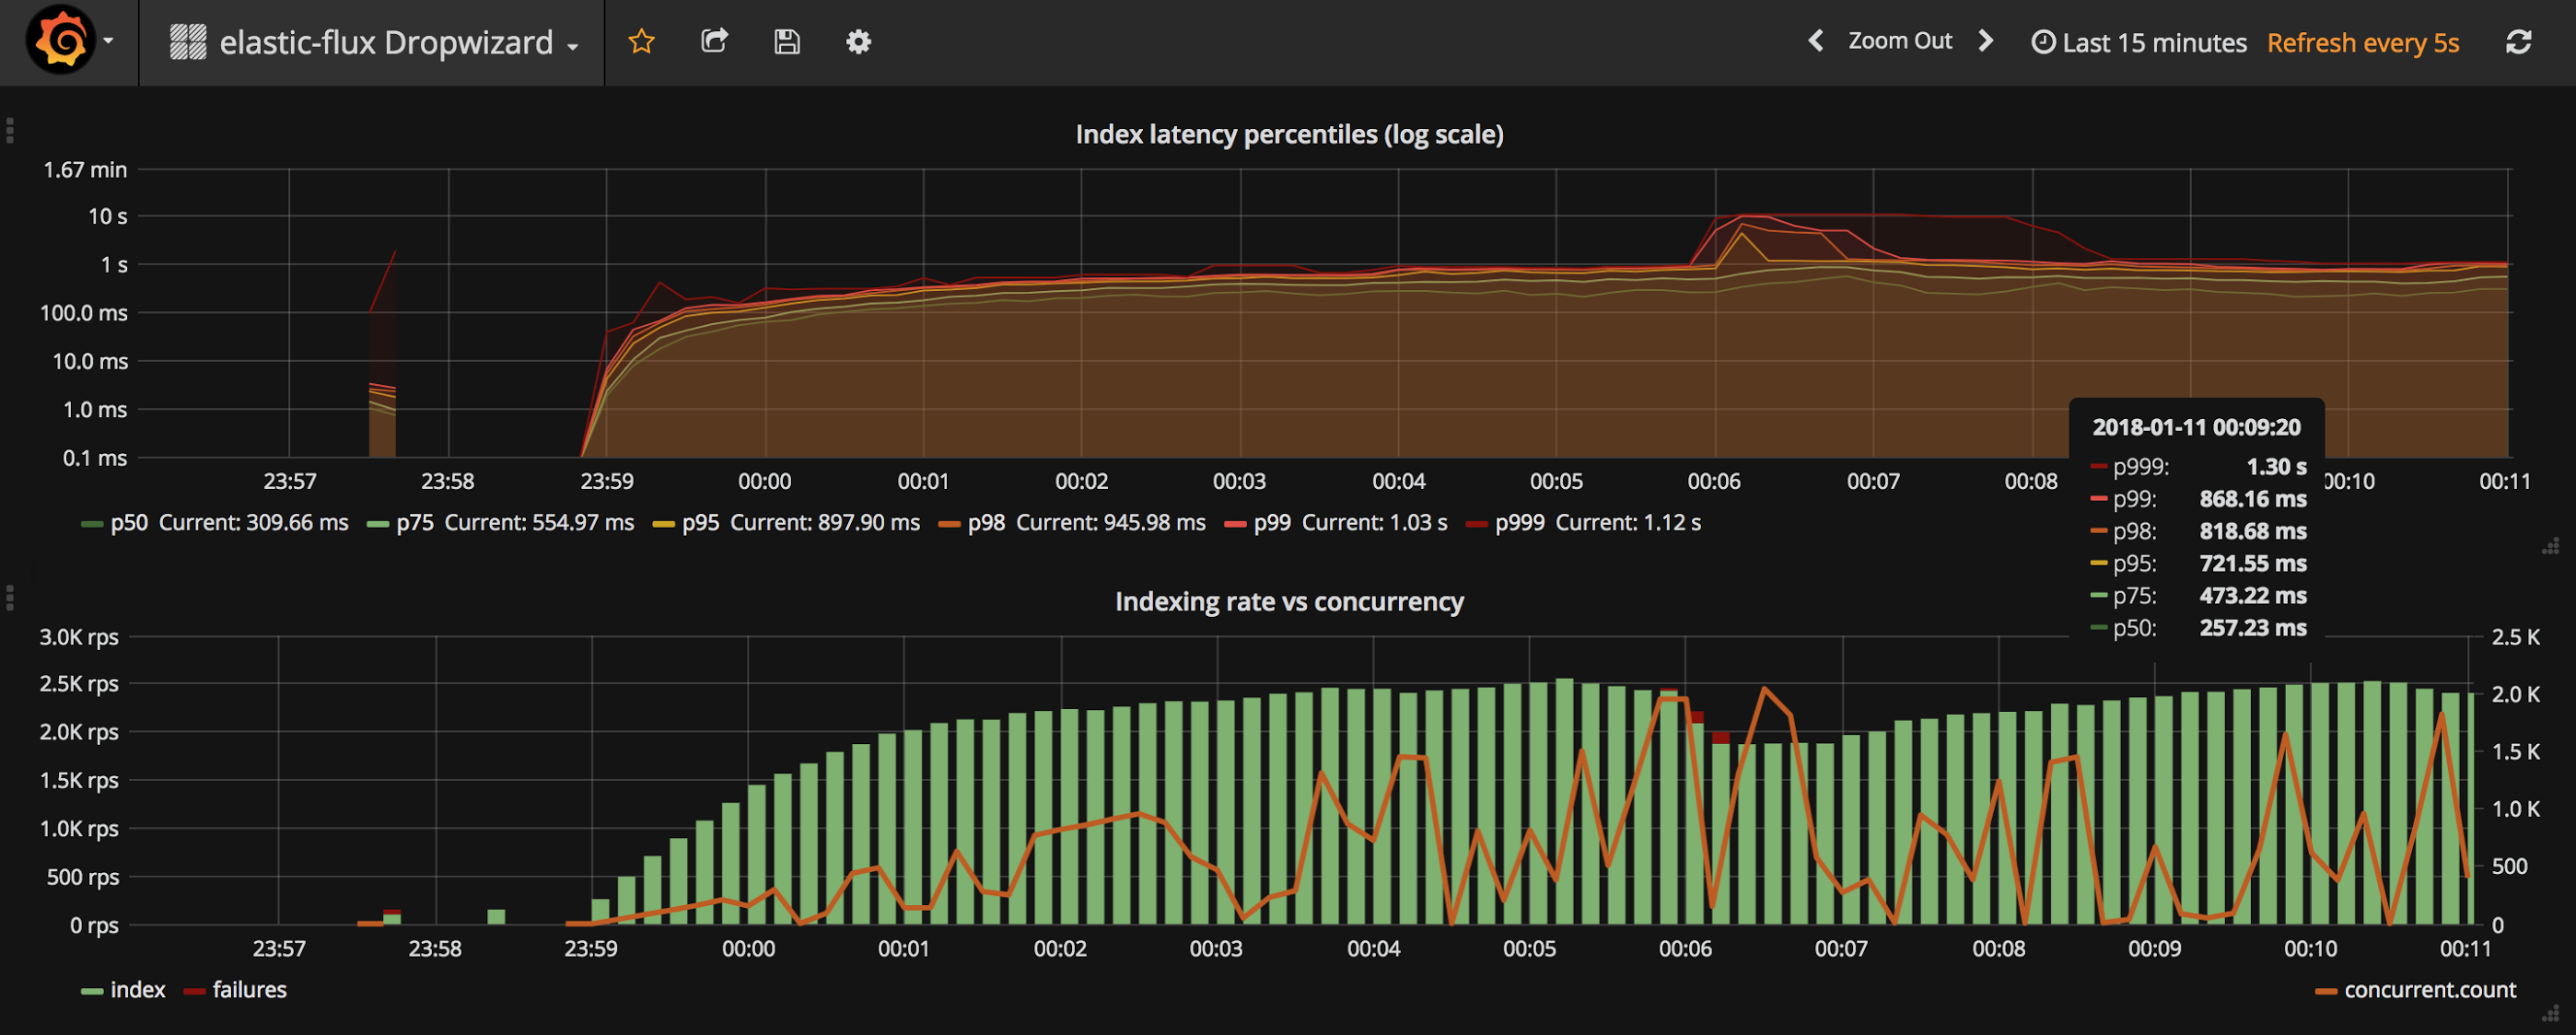Shift time range back with left chevron

click(1816, 41)
